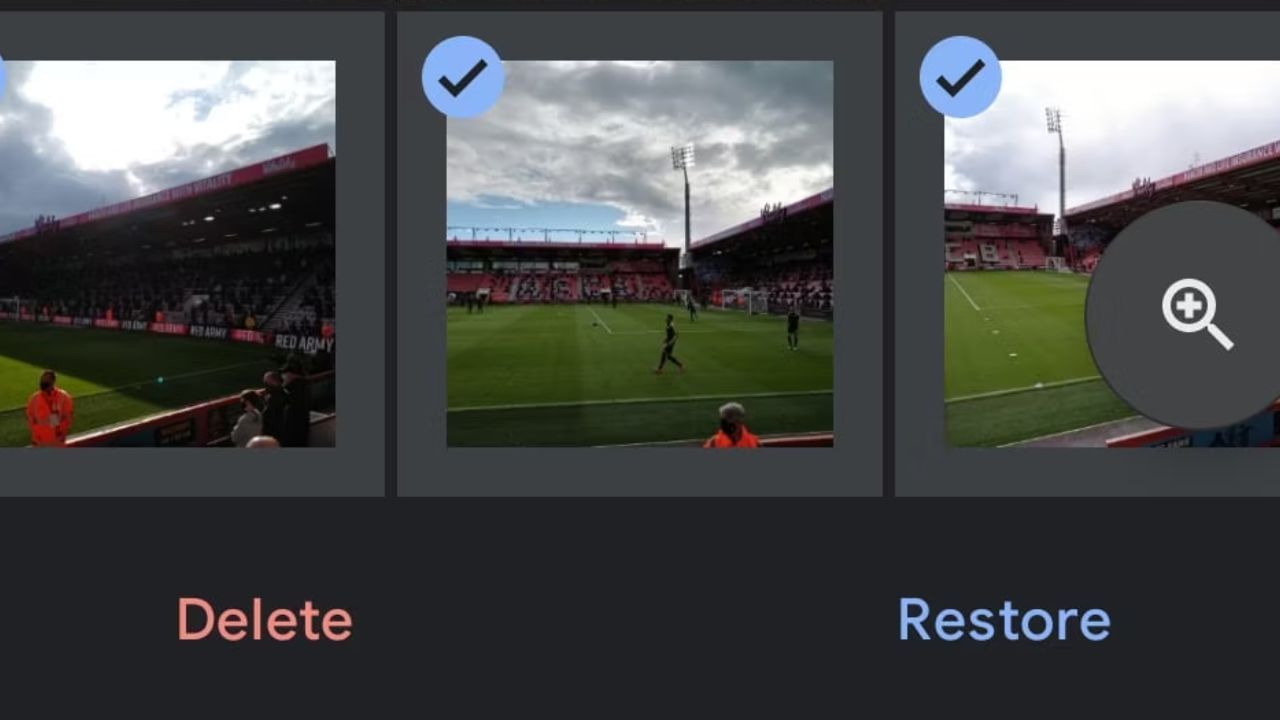Click gray card border around the left photo

click(192, 471)
